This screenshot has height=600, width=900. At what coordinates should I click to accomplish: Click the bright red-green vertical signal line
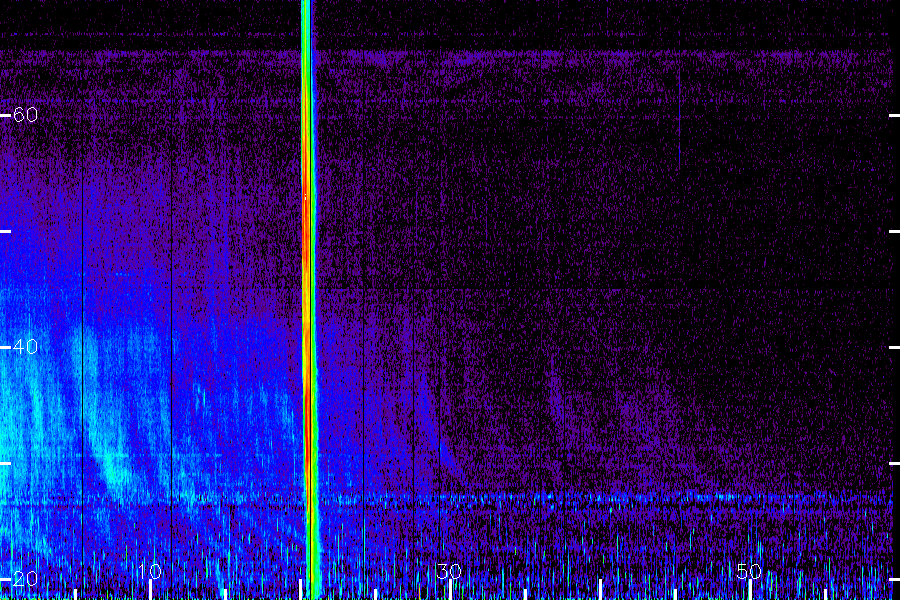[309, 300]
